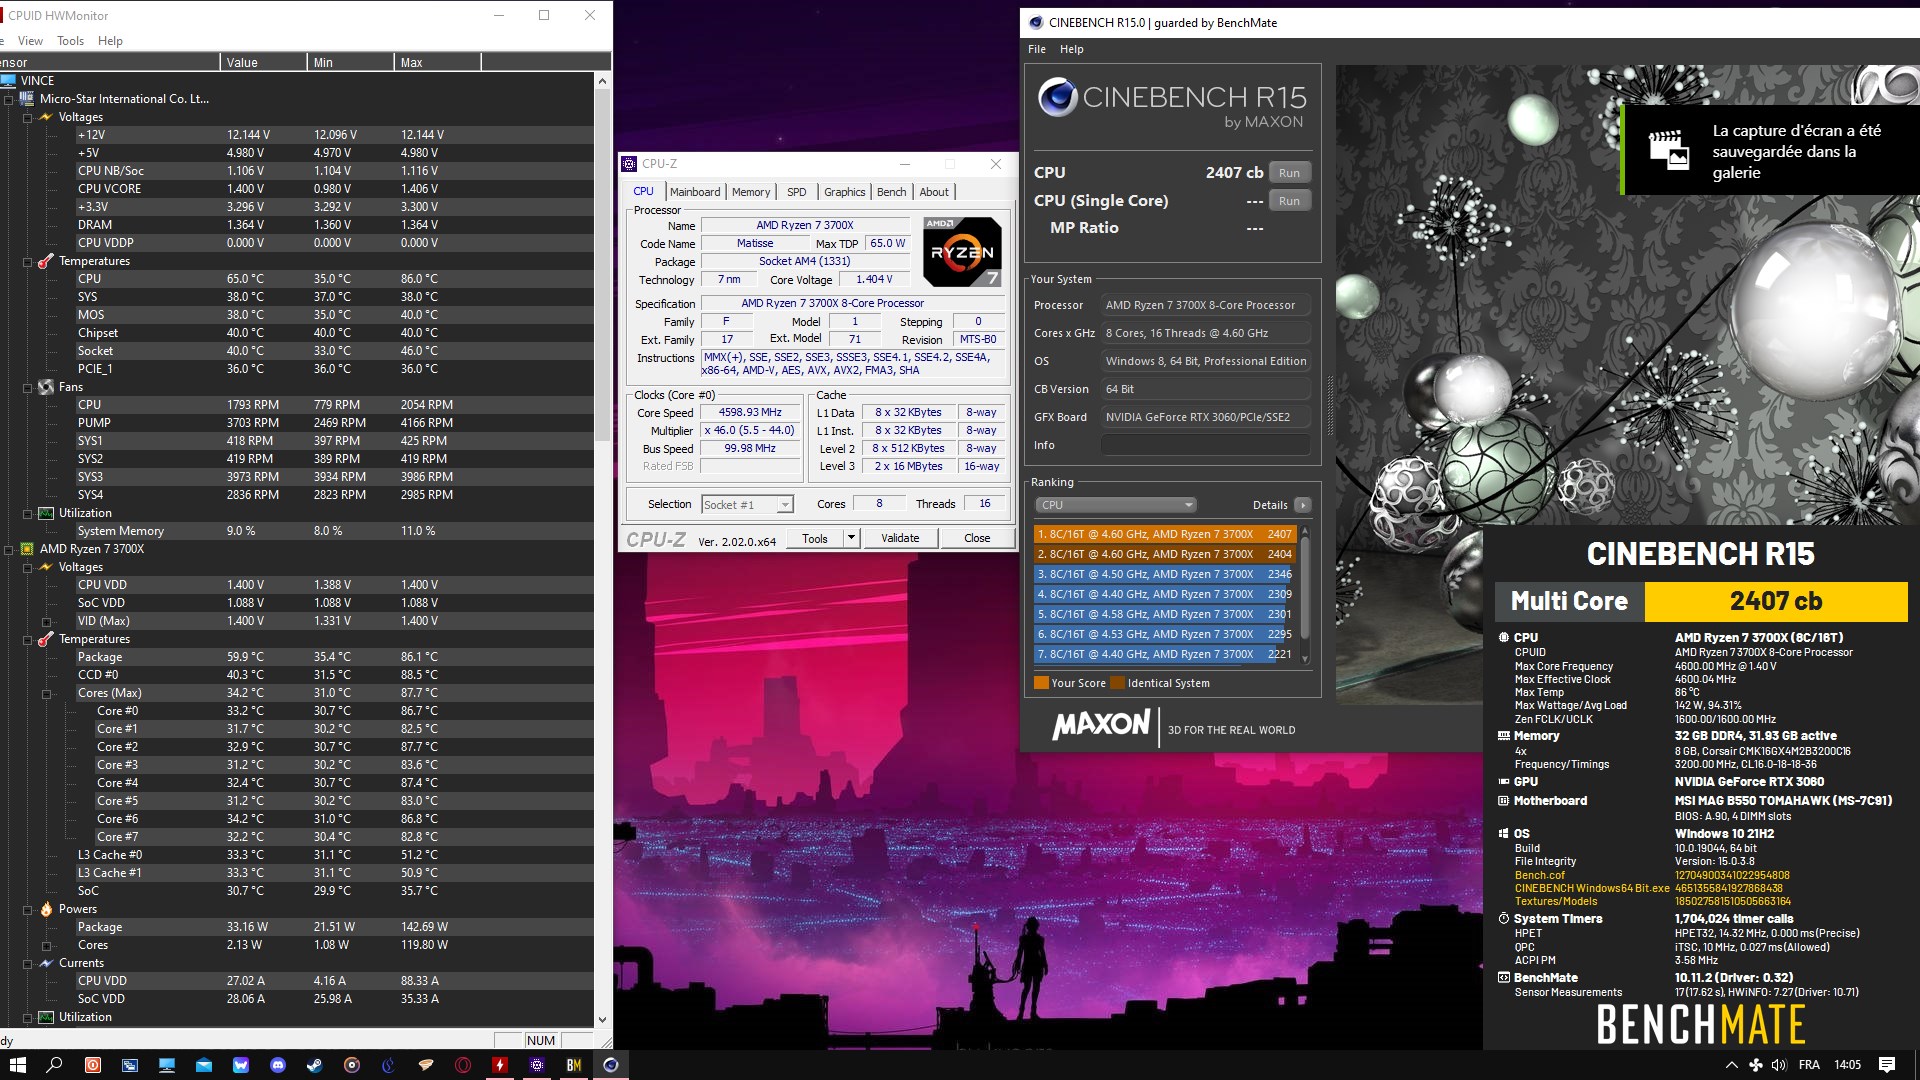
Task: Click the Value column header in HWMonitor
Action: pos(263,62)
